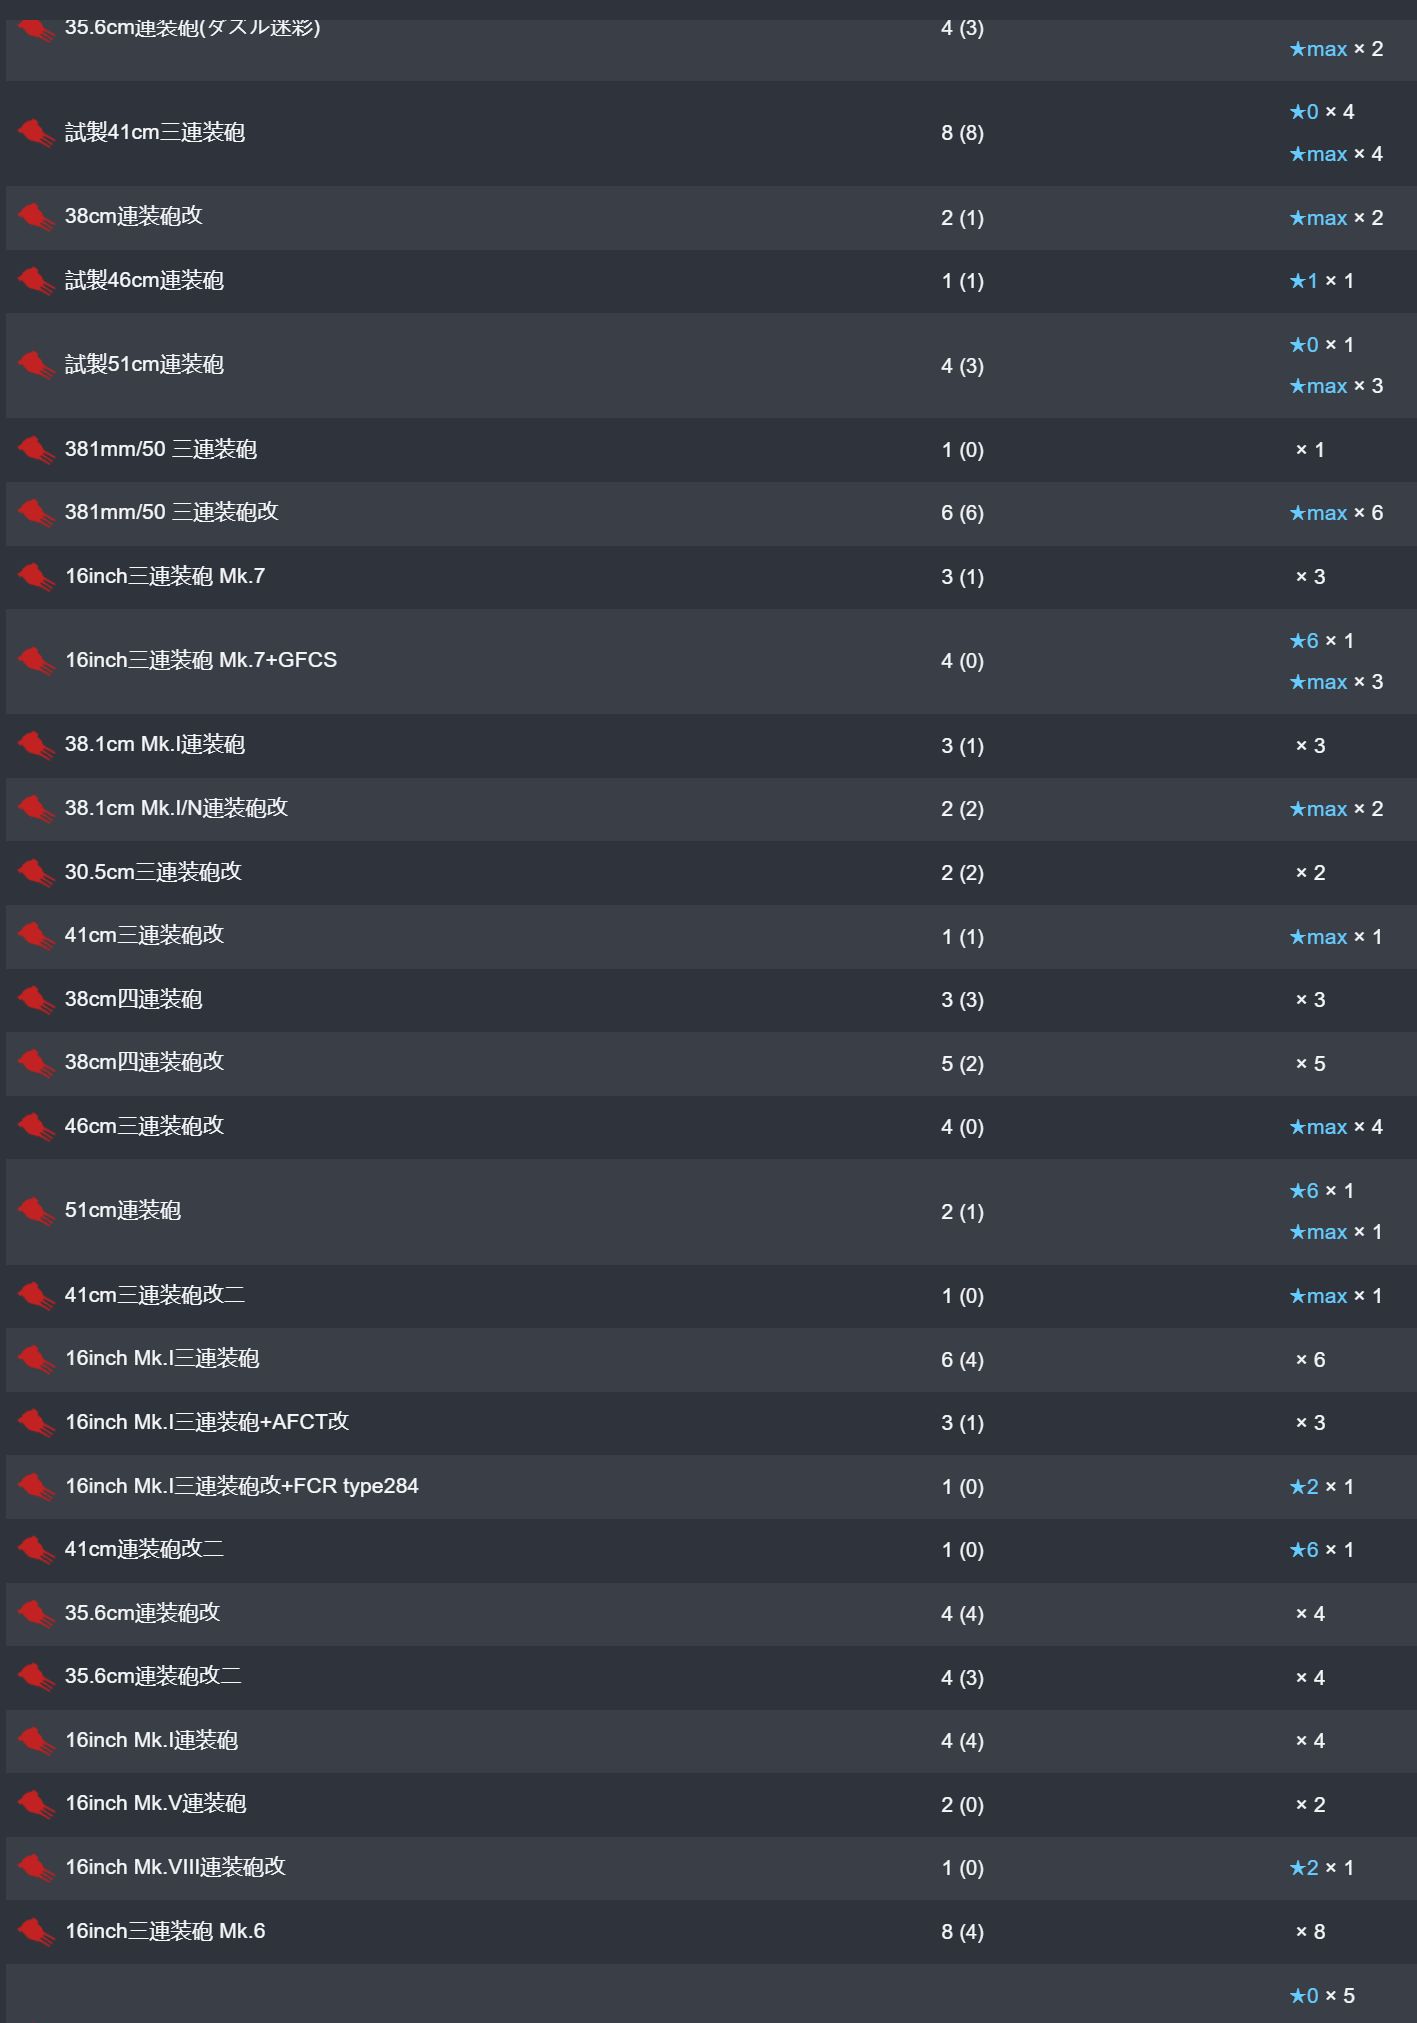Click the ★0 × 4 label for 試製41cm三連装砲
Image resolution: width=1417 pixels, height=2023 pixels.
pyautogui.click(x=1322, y=112)
